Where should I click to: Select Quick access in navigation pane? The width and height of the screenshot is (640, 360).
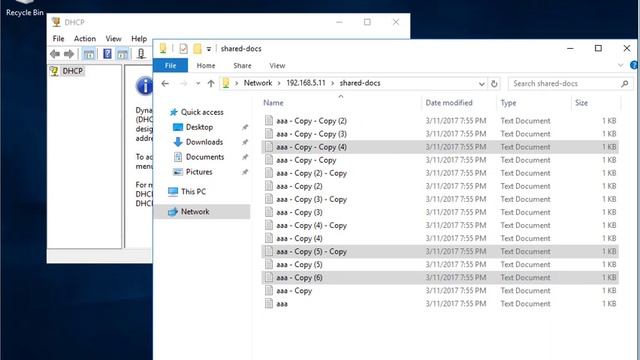202,112
